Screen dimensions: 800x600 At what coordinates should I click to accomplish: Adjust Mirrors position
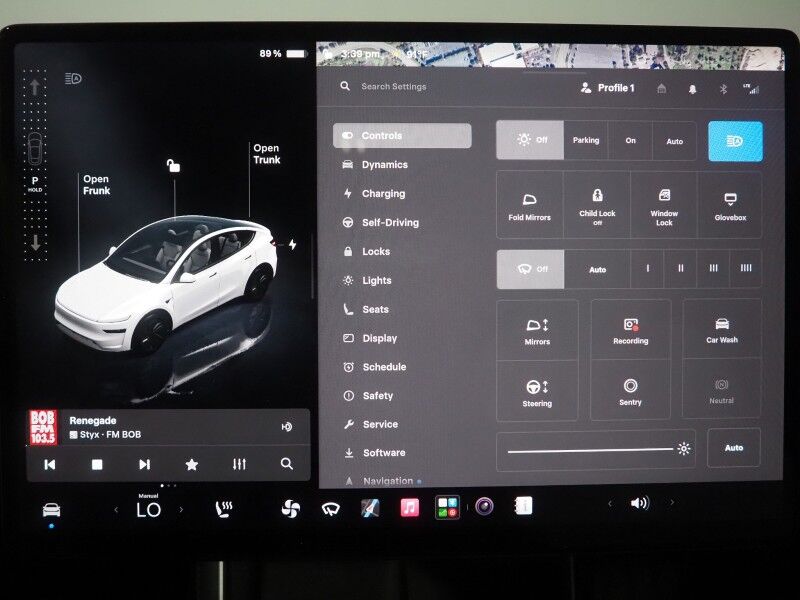tap(537, 331)
